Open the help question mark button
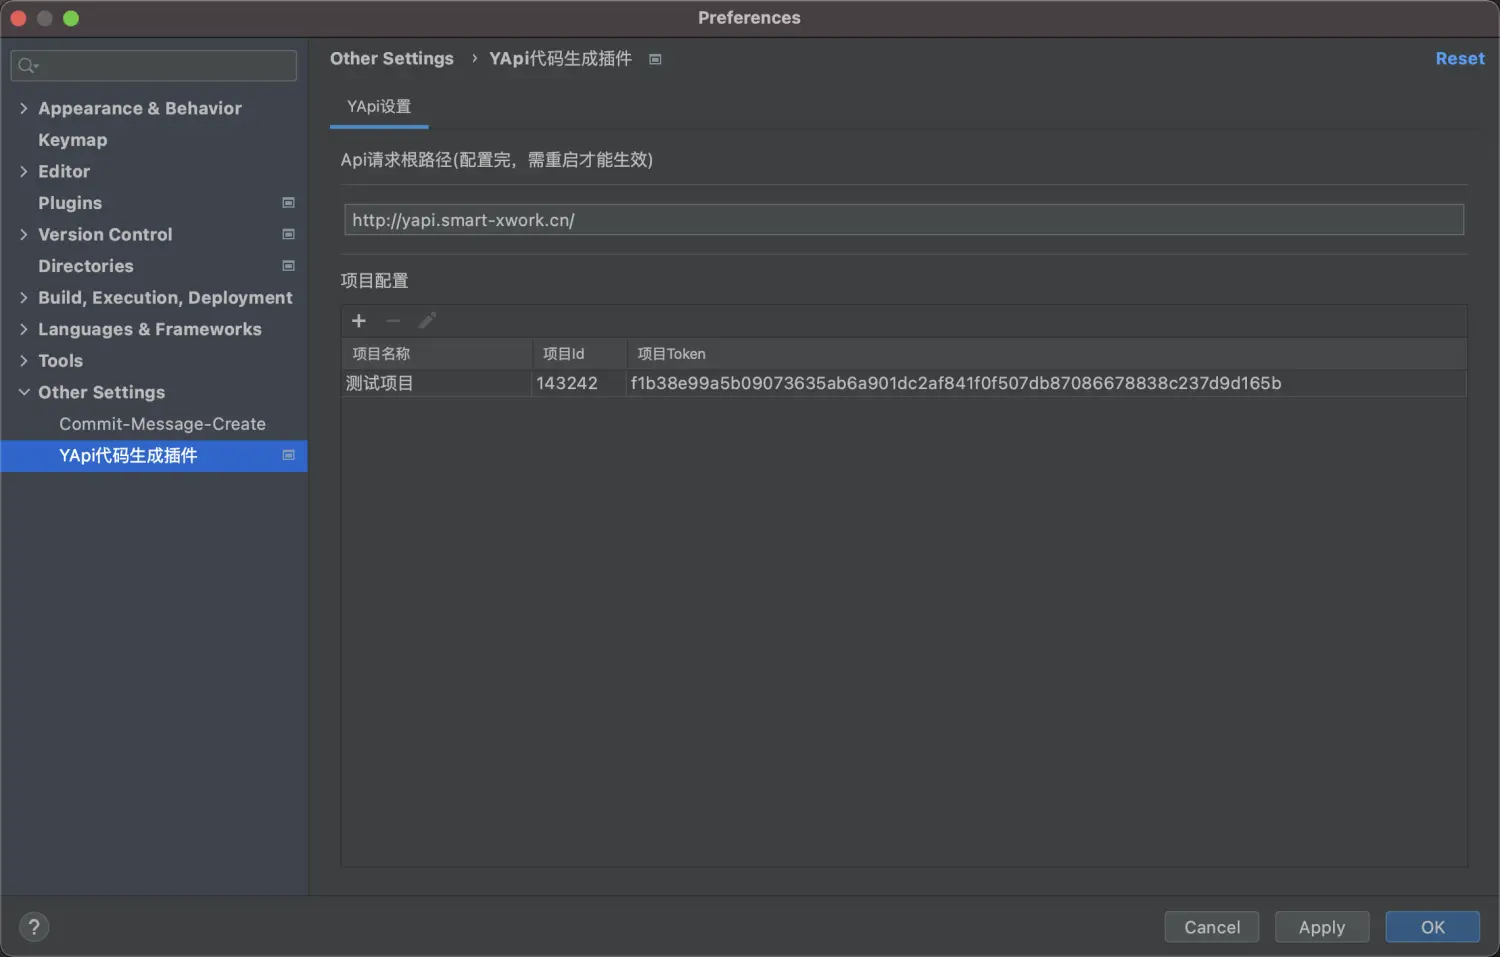The height and width of the screenshot is (957, 1500). click(34, 927)
